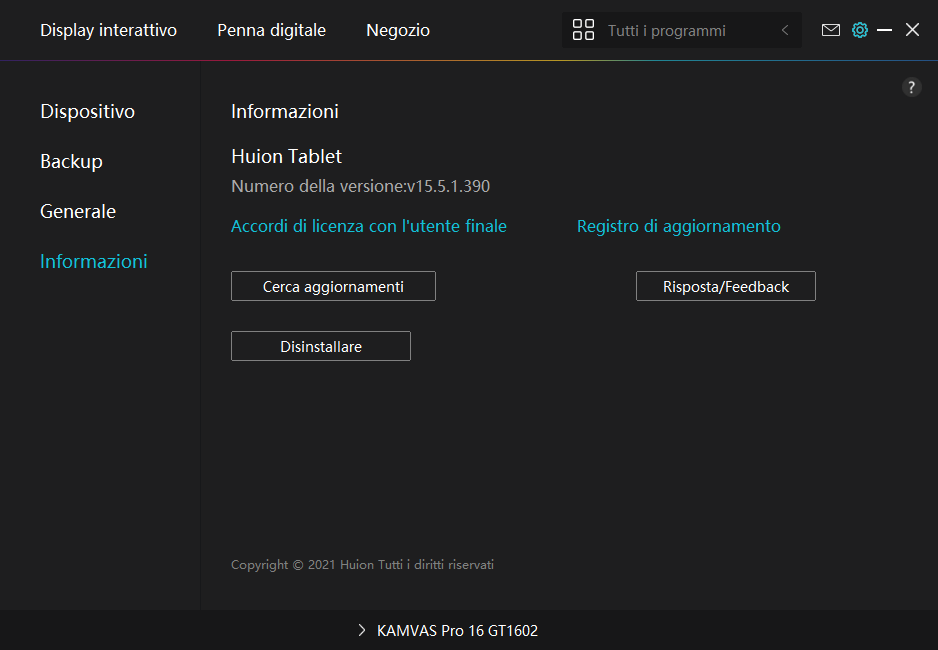Minimize the Huion Tablet window
938x650 pixels.
[x=884, y=30]
